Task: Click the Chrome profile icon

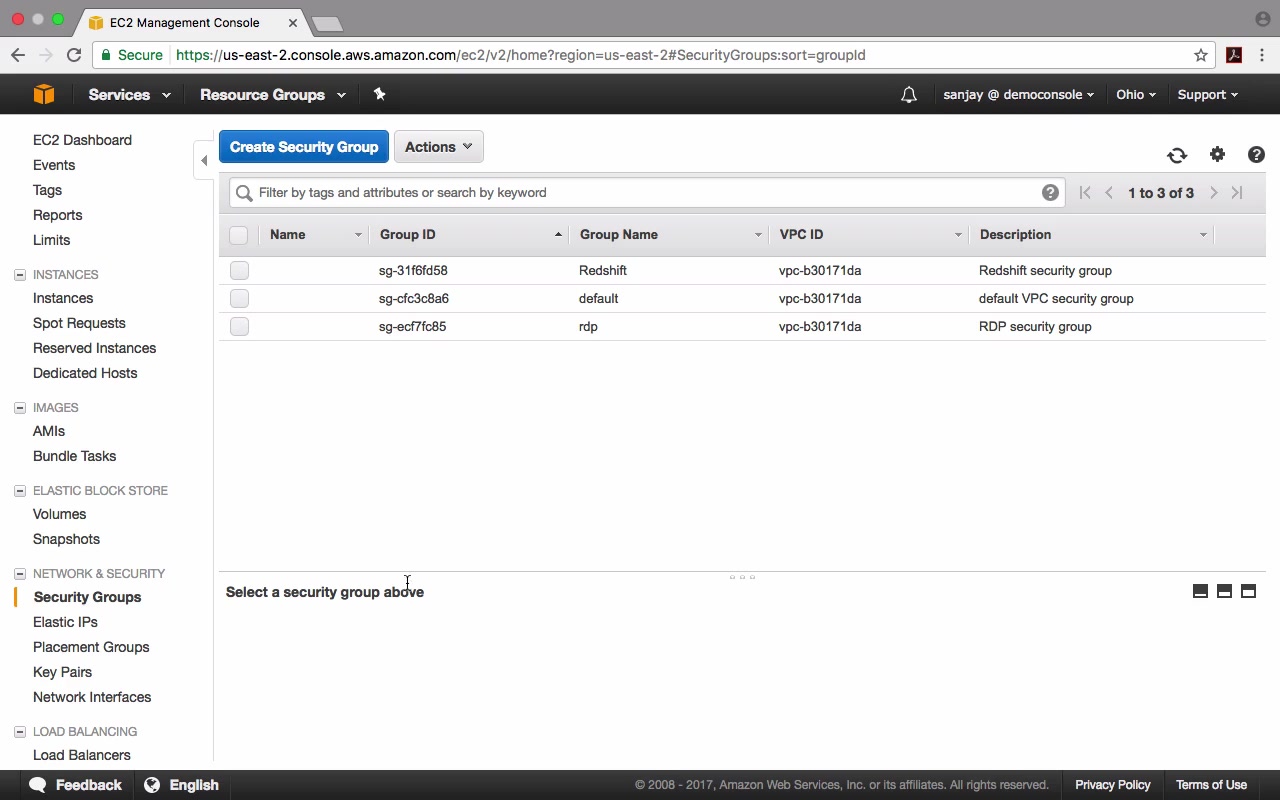Action: pos(1262,19)
